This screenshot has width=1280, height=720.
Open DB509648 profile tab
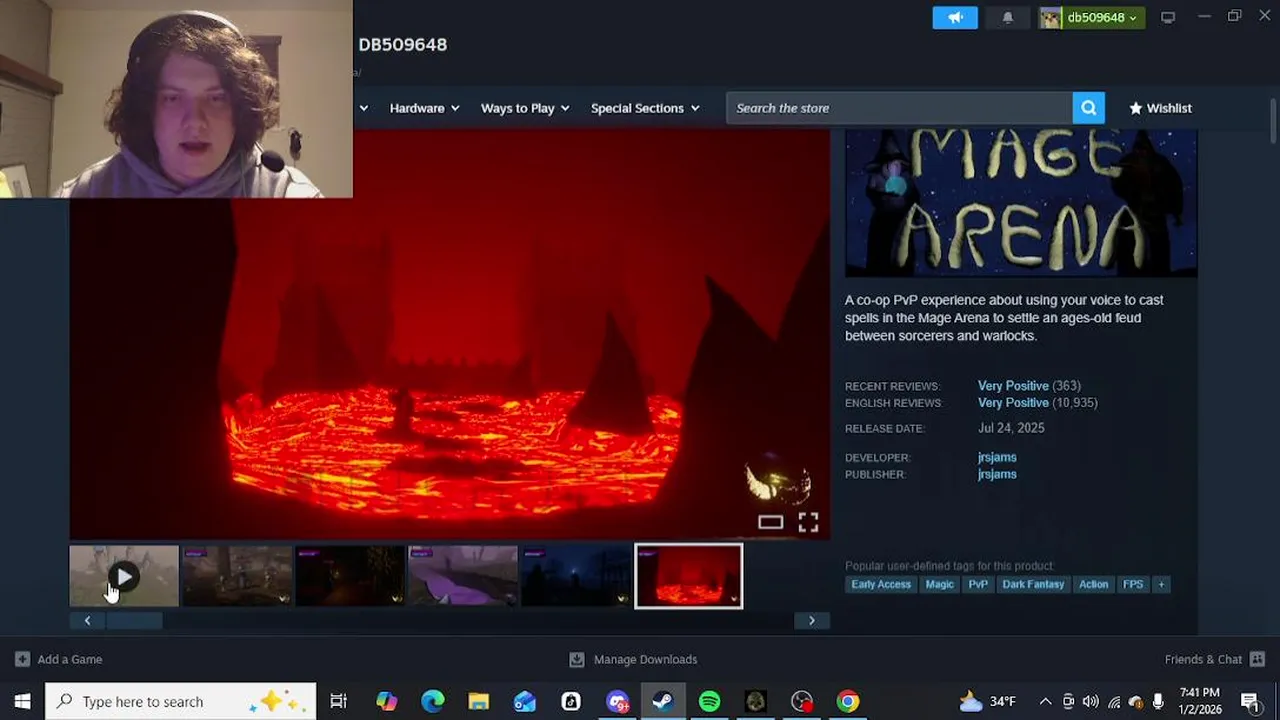pyautogui.click(x=402, y=44)
